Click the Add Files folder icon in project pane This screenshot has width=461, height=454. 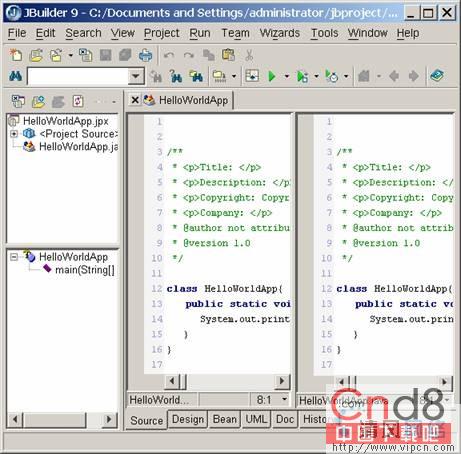[38, 101]
